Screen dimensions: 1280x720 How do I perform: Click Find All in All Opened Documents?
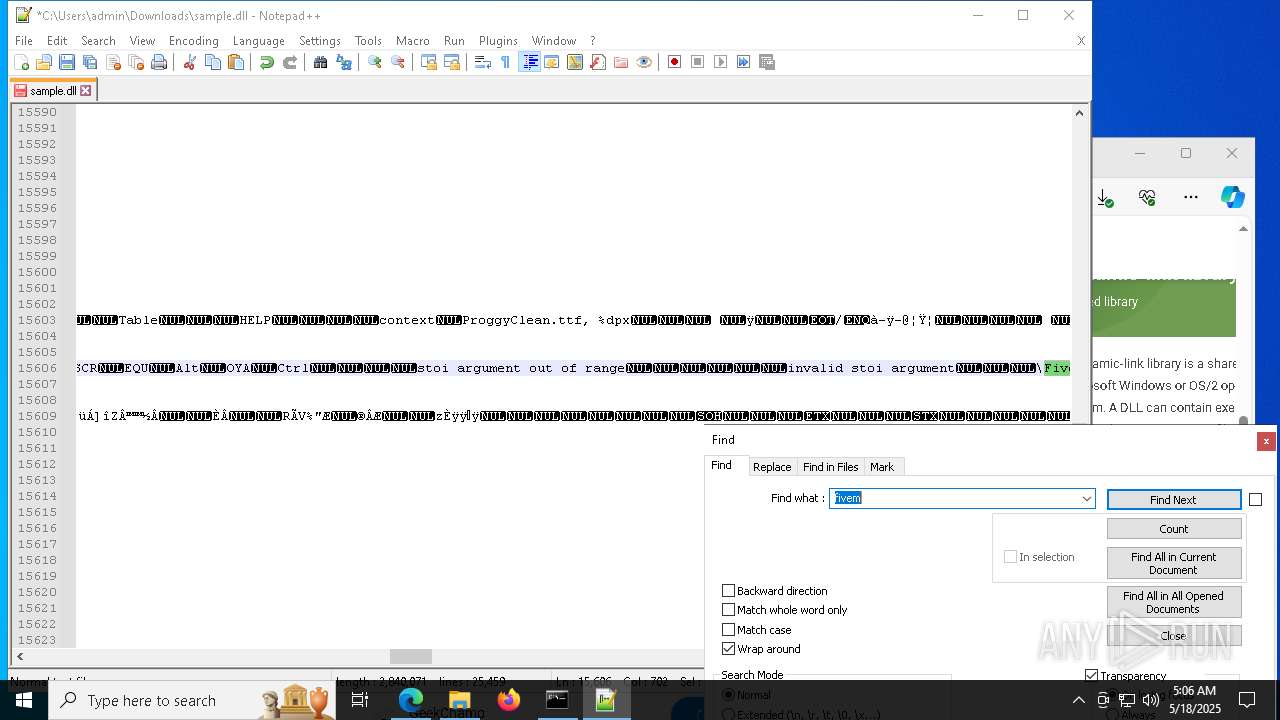pos(1174,602)
